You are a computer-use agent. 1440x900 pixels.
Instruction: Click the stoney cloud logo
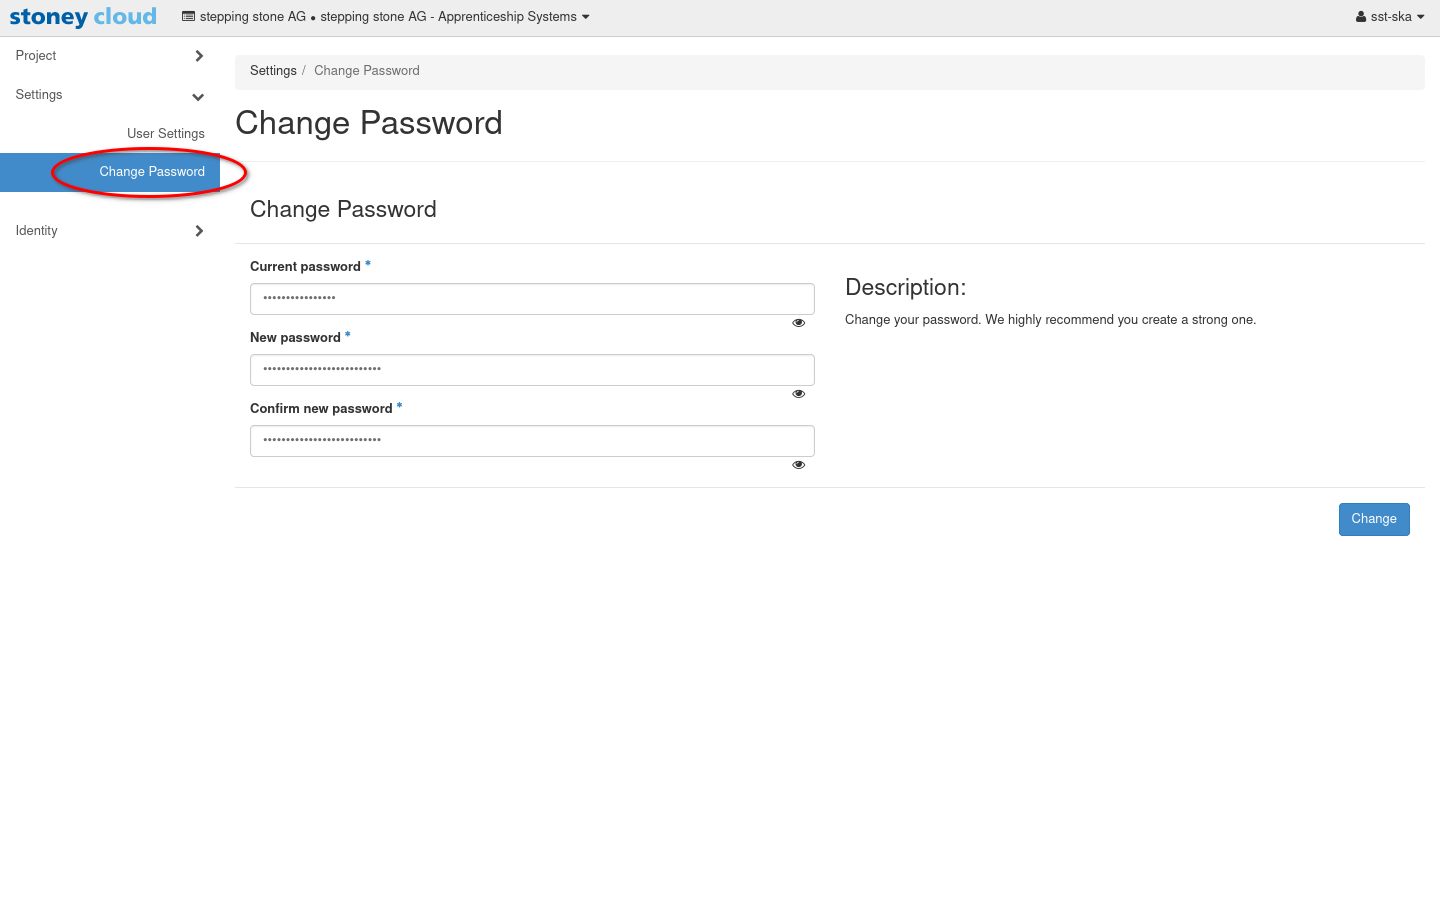pyautogui.click(x=83, y=17)
